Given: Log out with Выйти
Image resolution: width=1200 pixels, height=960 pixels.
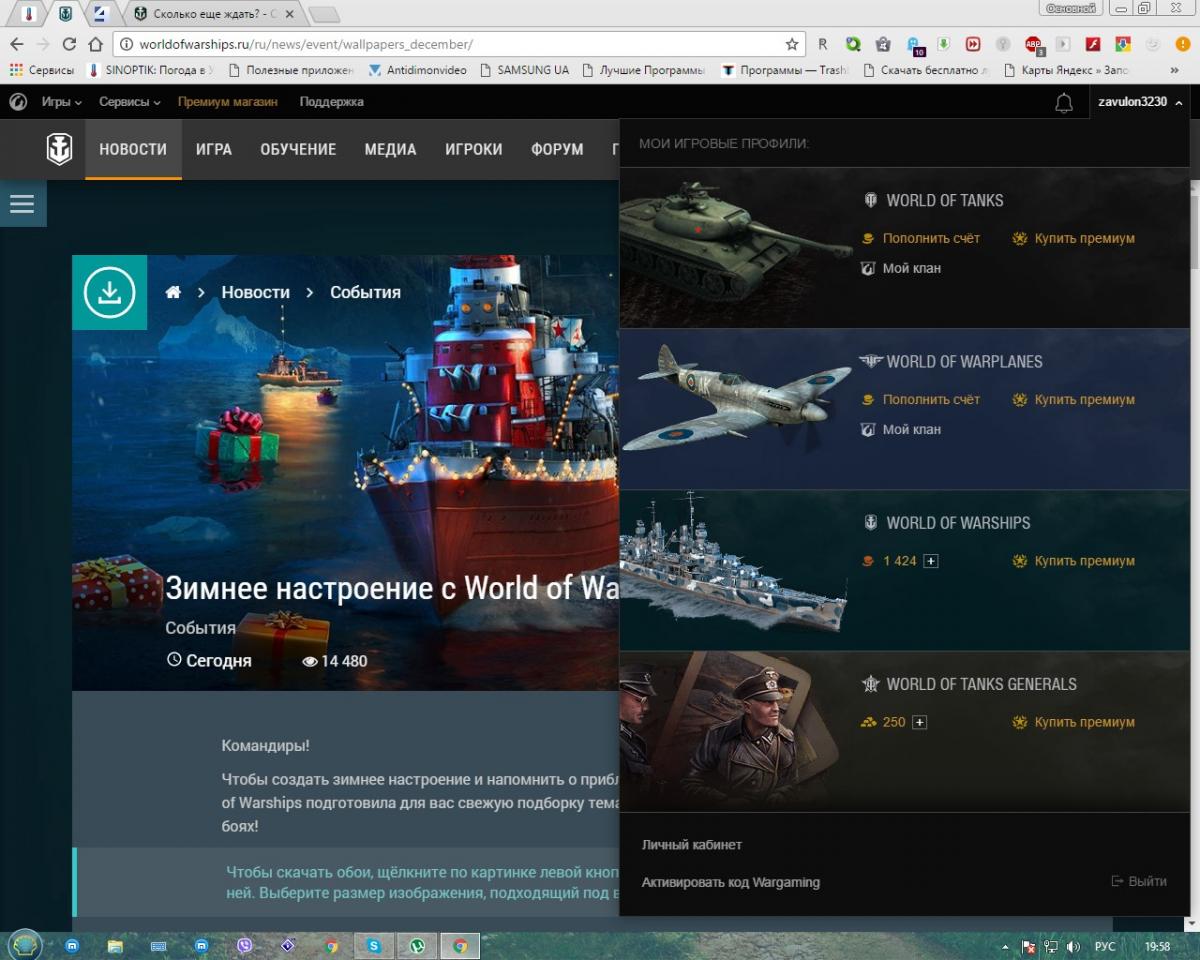Looking at the screenshot, I should [x=1139, y=881].
